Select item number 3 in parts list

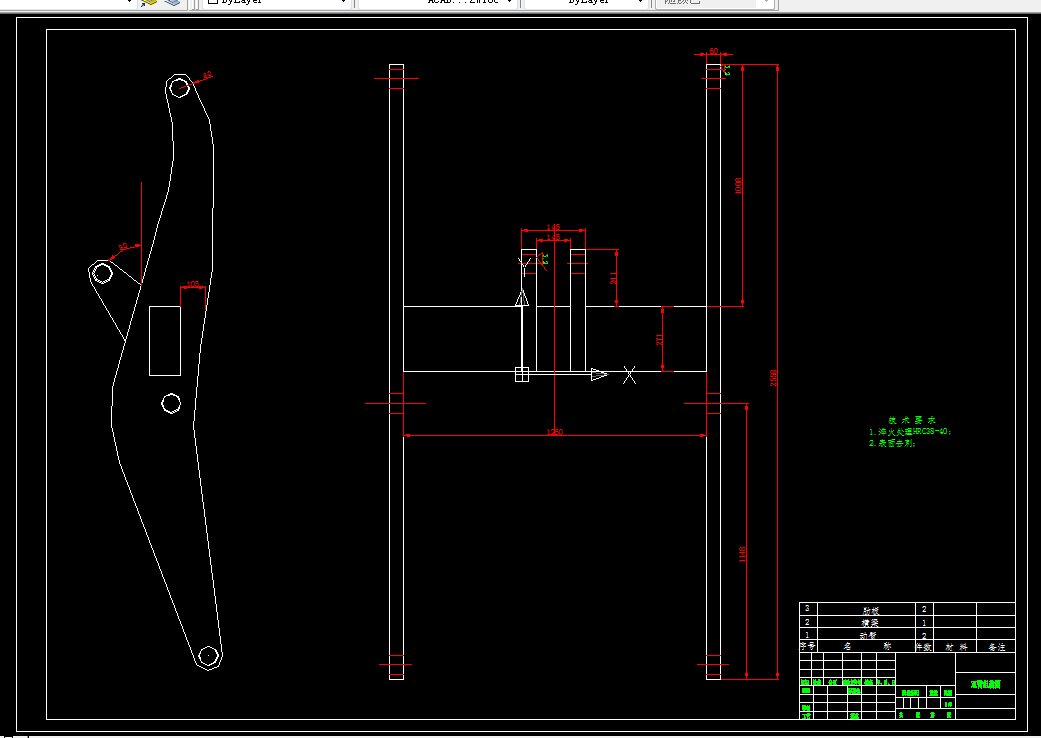click(807, 609)
